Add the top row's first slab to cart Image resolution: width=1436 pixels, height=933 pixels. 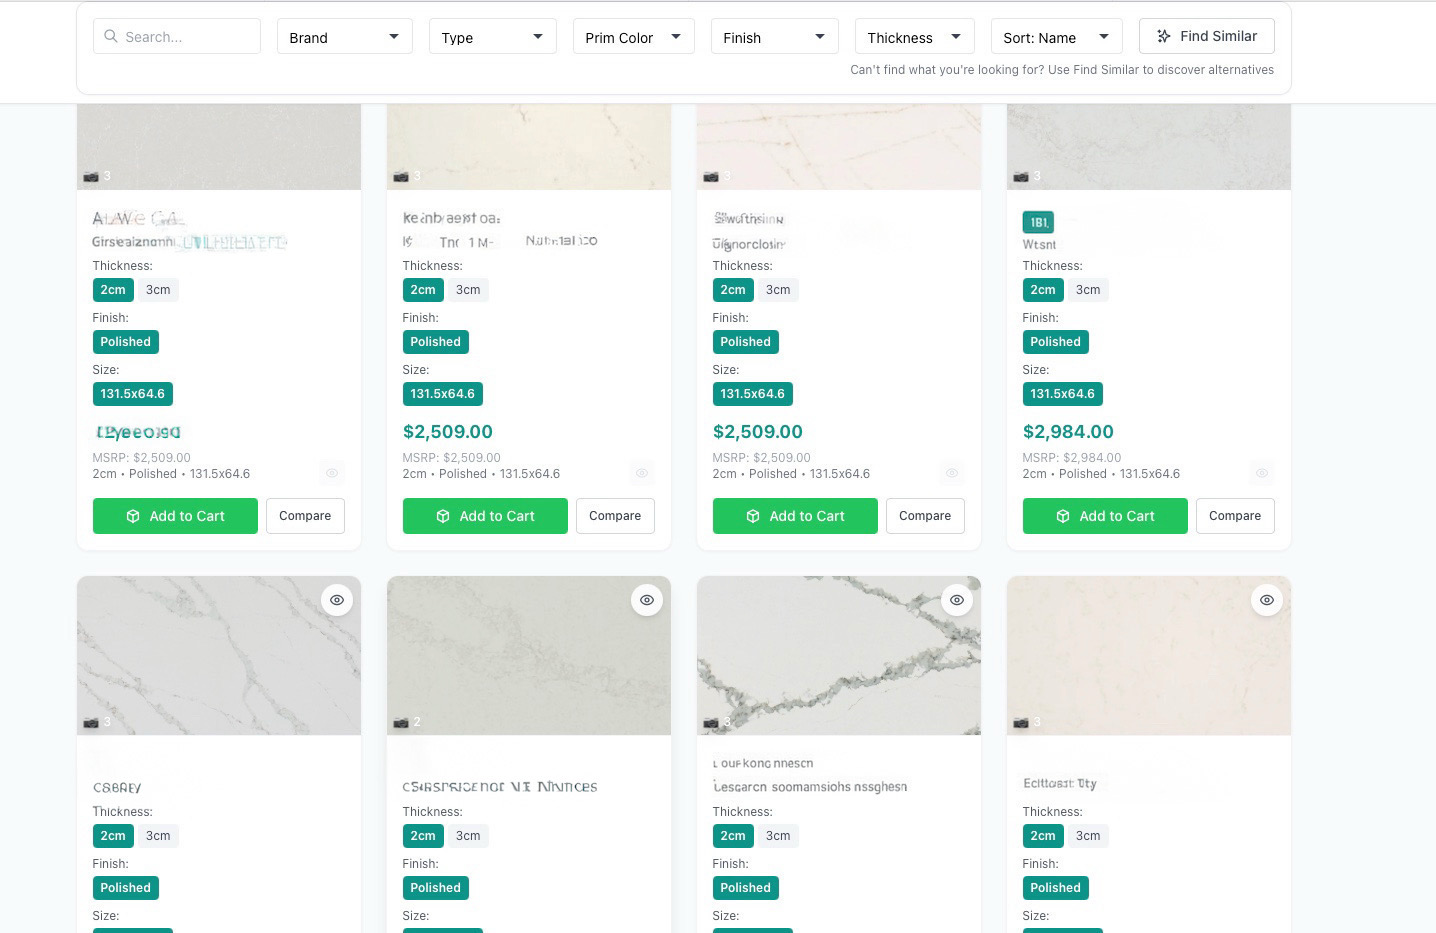click(175, 516)
